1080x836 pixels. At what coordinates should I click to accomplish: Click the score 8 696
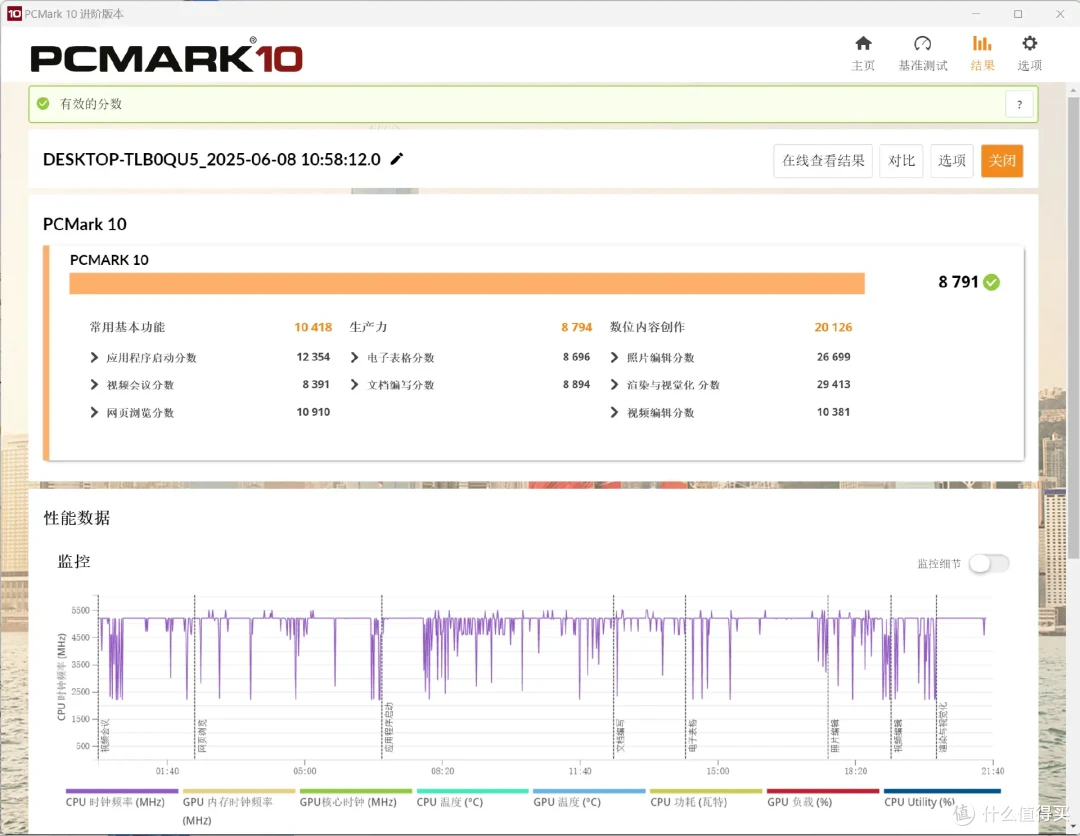click(x=577, y=357)
